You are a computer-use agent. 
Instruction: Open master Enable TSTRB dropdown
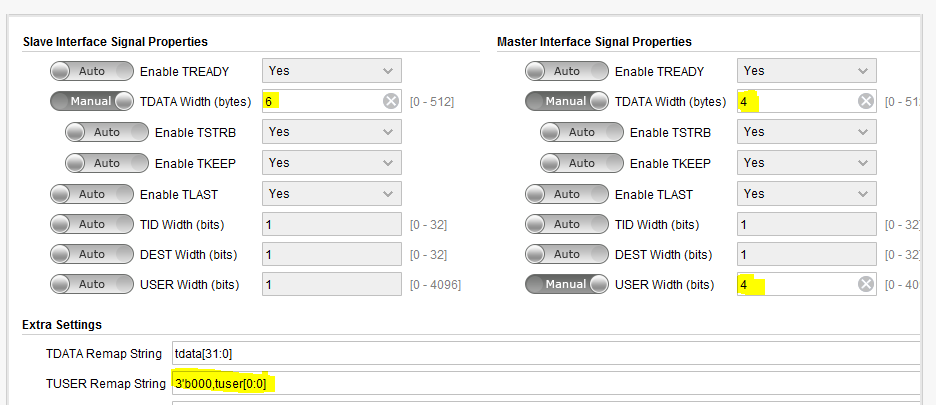(x=807, y=132)
